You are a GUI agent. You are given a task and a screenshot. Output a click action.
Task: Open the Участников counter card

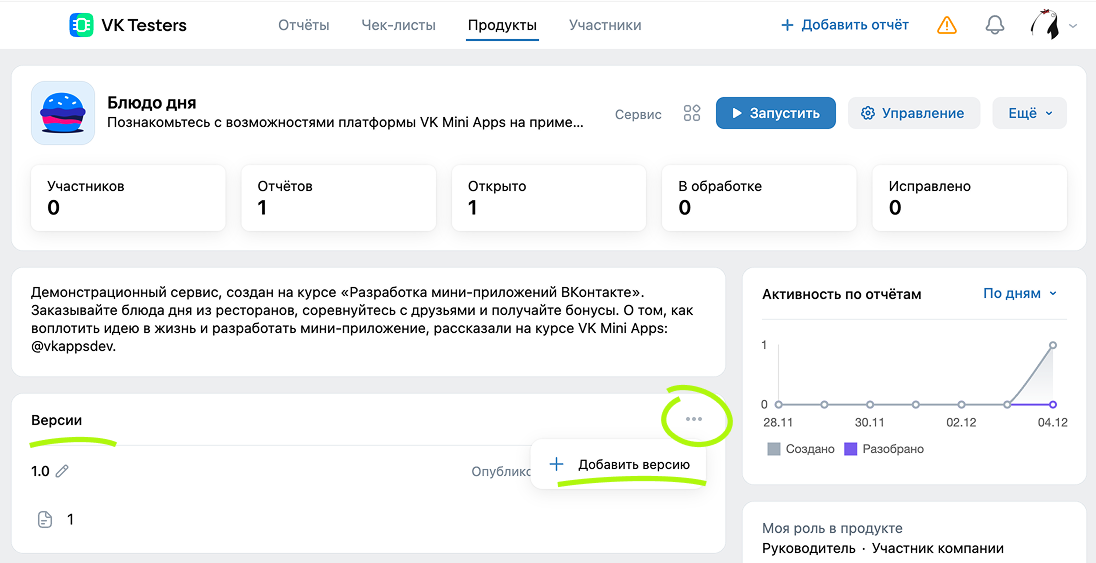(128, 198)
